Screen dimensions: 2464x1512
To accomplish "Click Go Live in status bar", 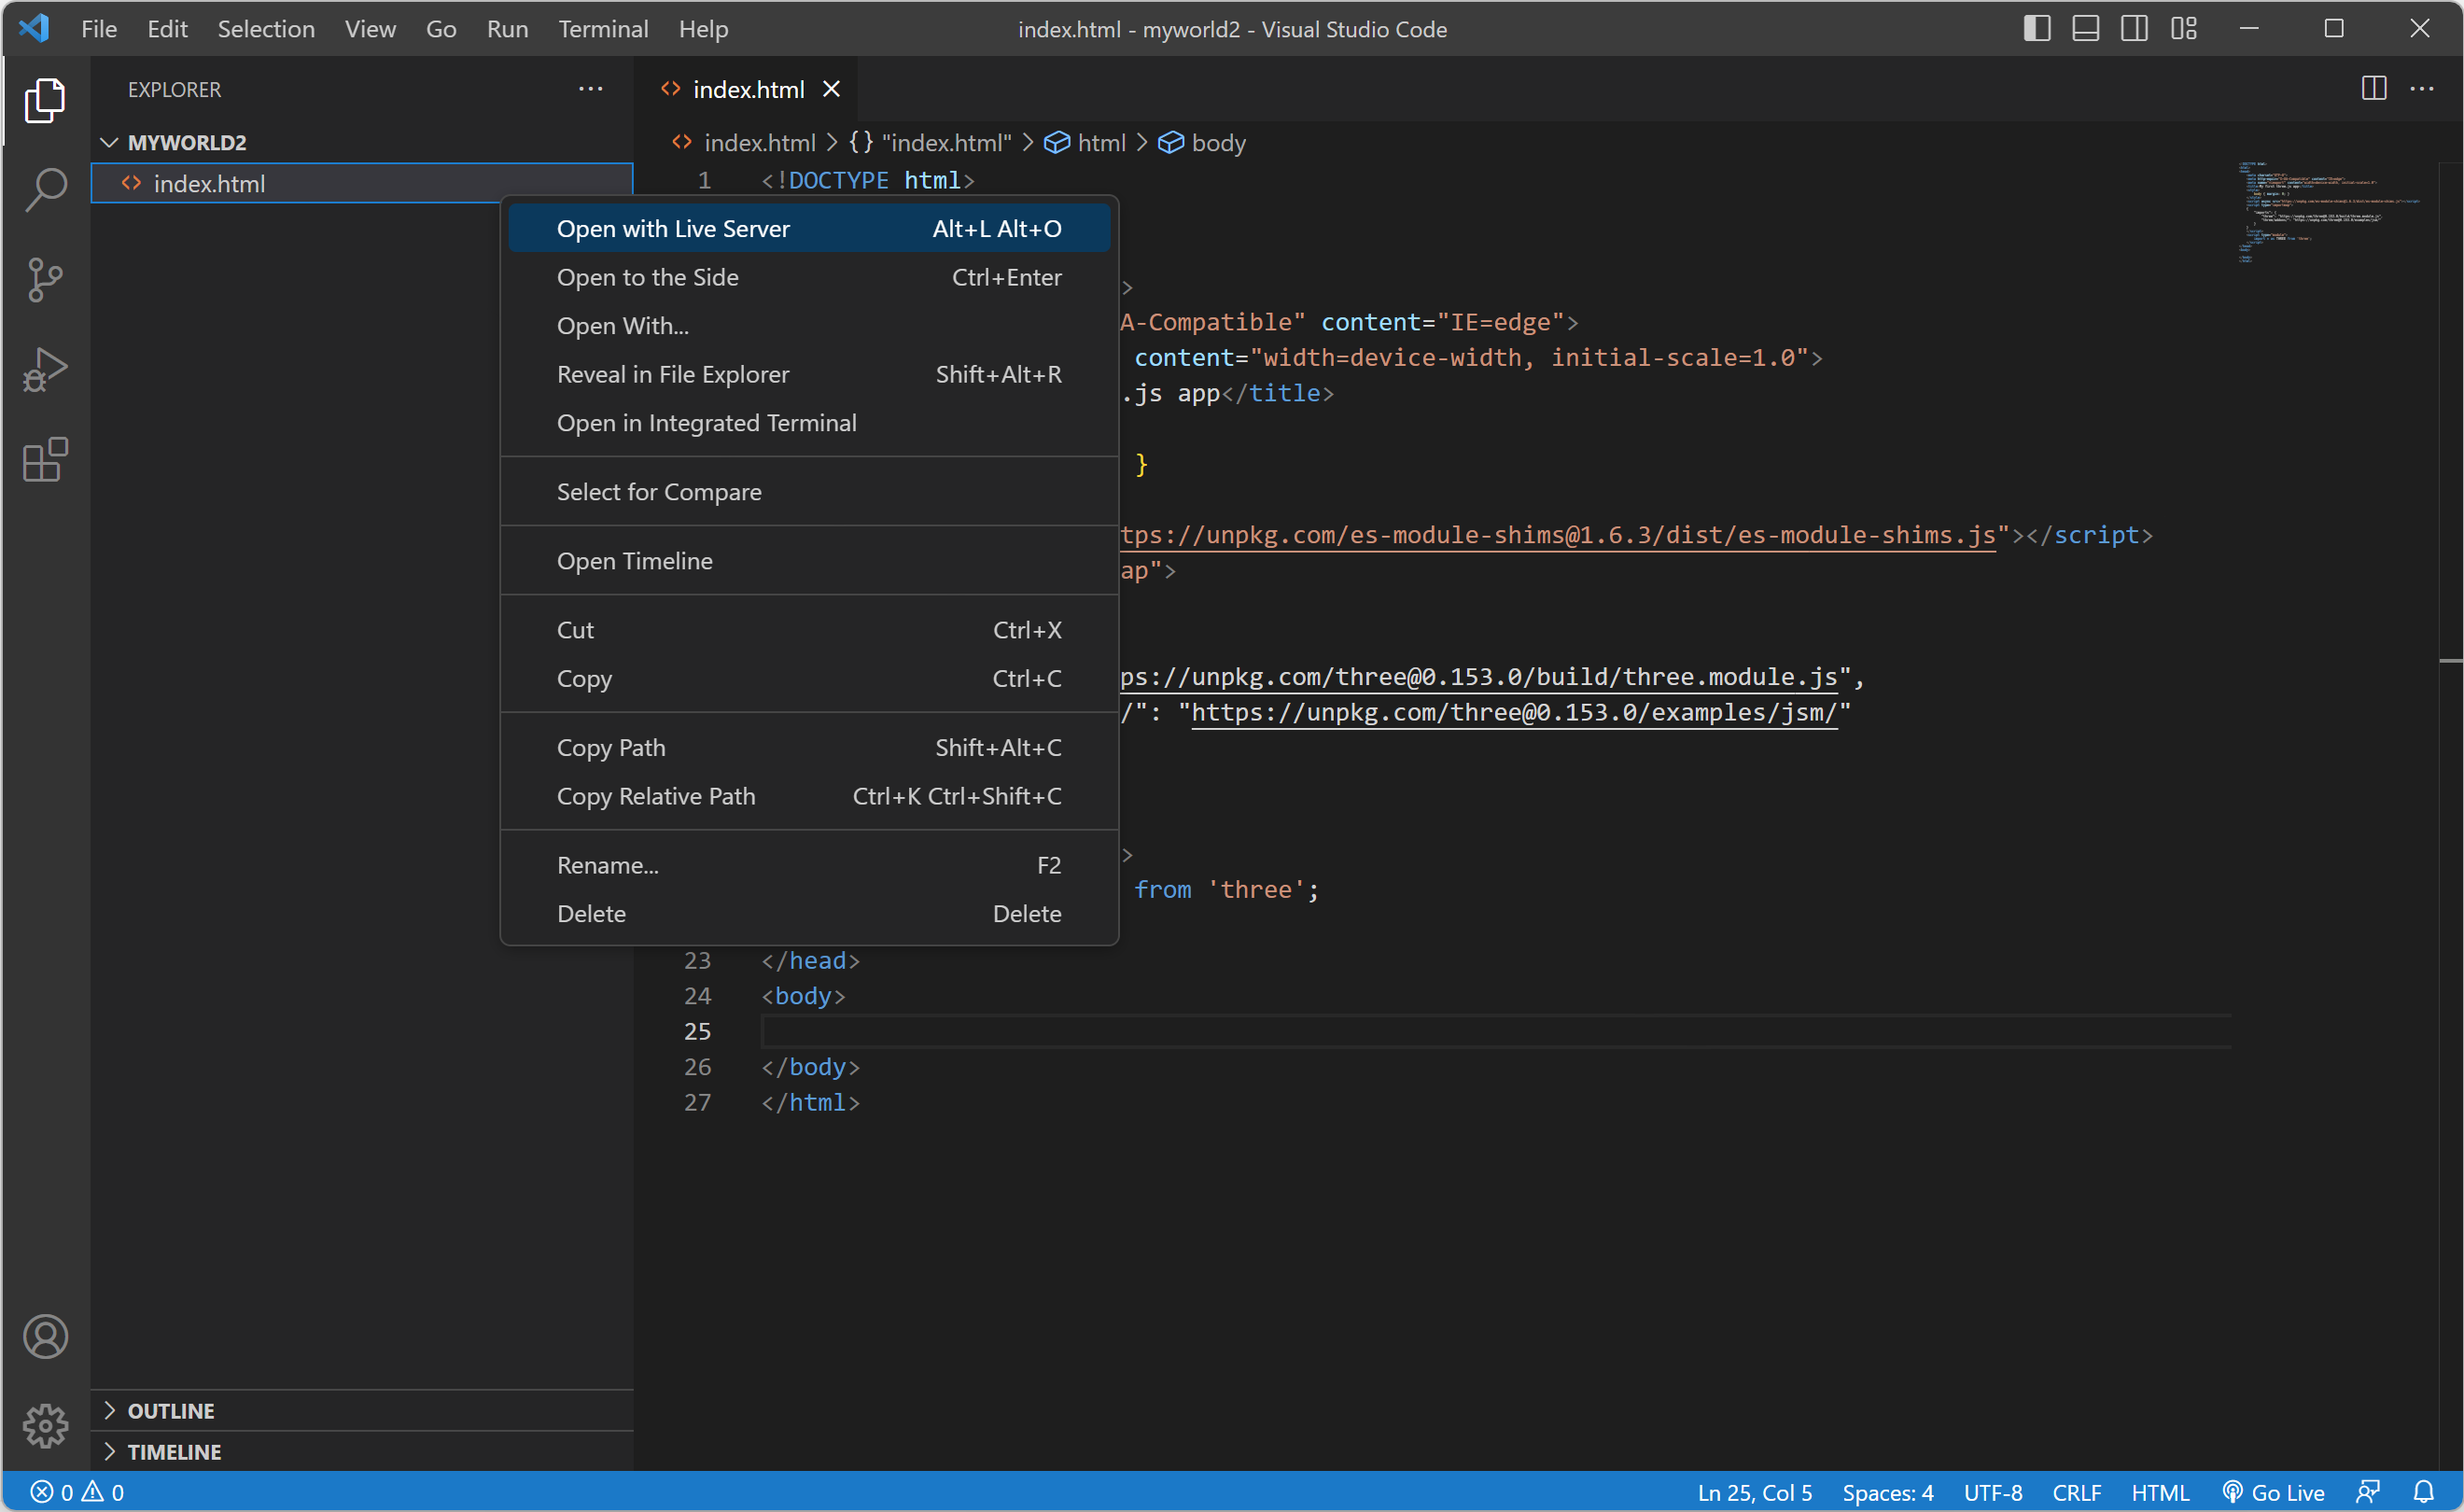I will pyautogui.click(x=2273, y=1492).
